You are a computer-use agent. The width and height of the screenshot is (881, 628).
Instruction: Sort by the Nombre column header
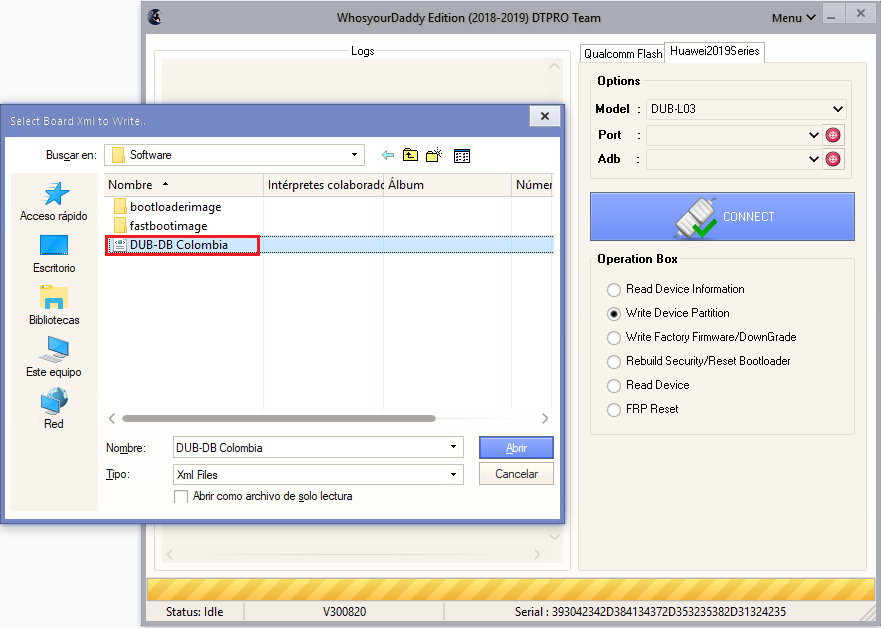pyautogui.click(x=184, y=185)
